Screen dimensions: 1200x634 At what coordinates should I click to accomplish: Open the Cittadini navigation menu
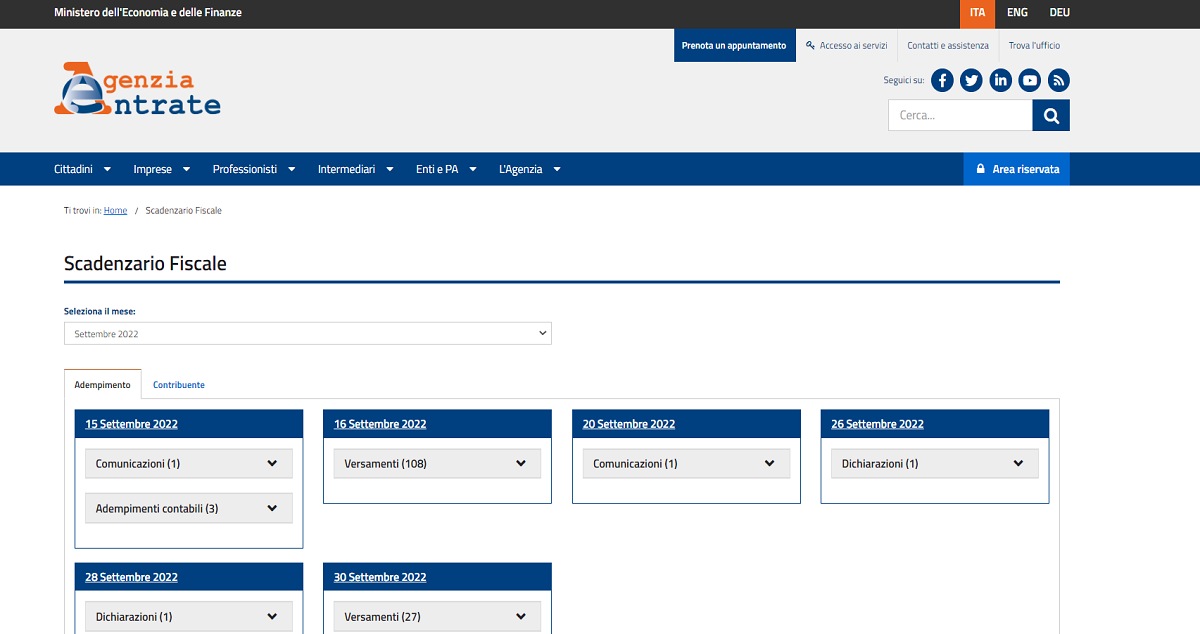point(82,169)
